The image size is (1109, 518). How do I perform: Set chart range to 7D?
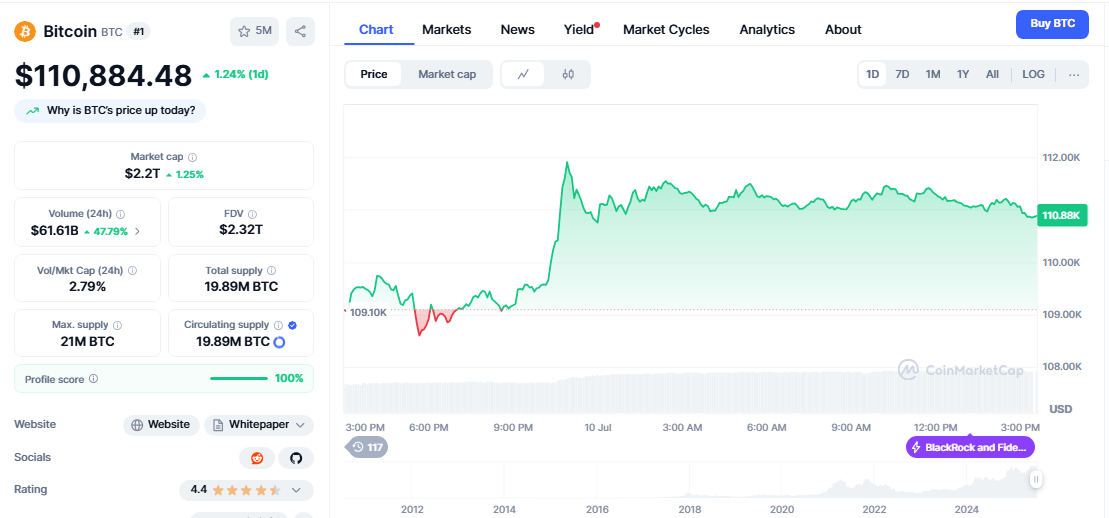pyautogui.click(x=902, y=74)
